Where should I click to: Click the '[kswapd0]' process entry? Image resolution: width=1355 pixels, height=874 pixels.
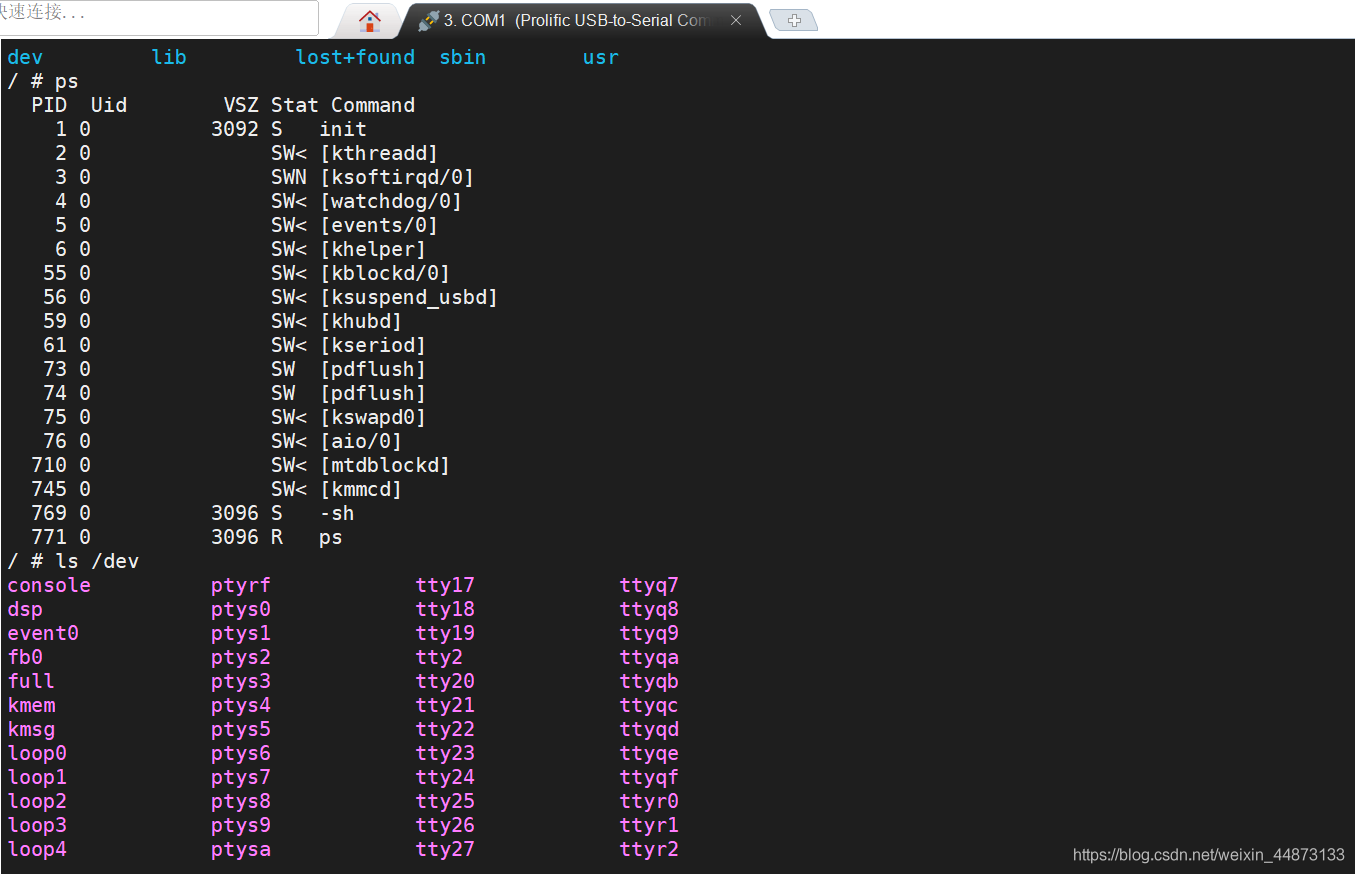[x=373, y=417]
